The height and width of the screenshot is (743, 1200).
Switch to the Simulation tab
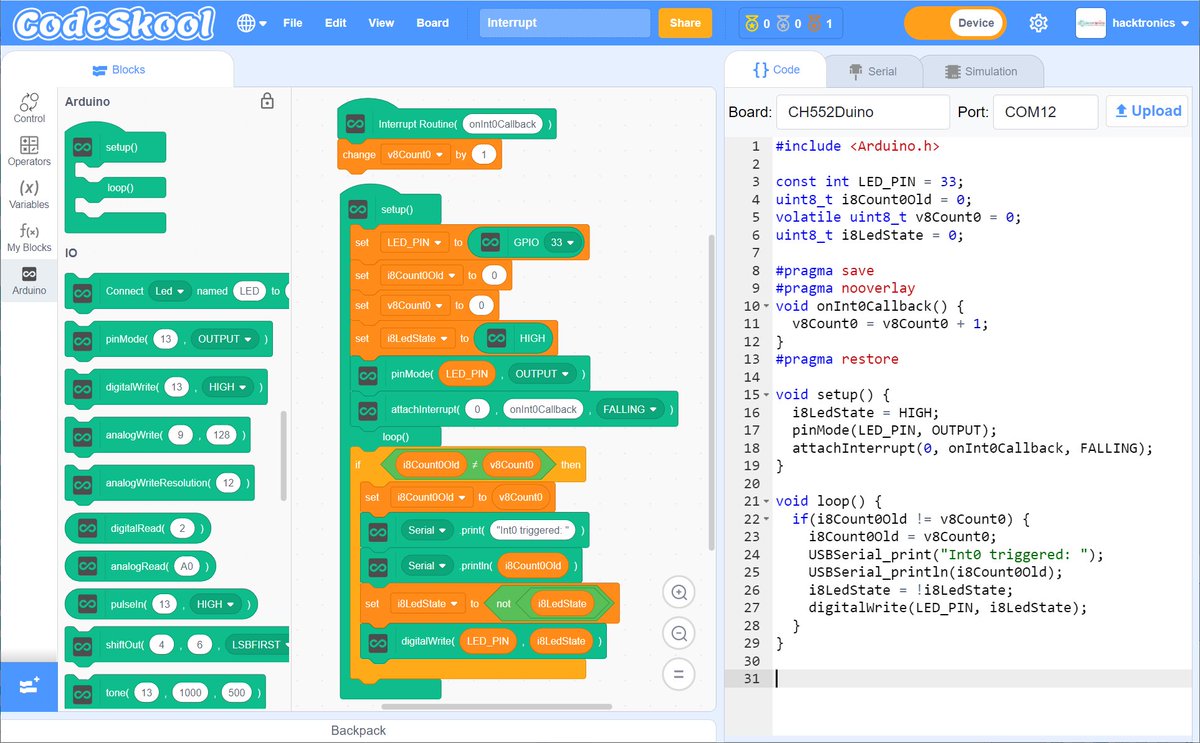pyautogui.click(x=981, y=71)
